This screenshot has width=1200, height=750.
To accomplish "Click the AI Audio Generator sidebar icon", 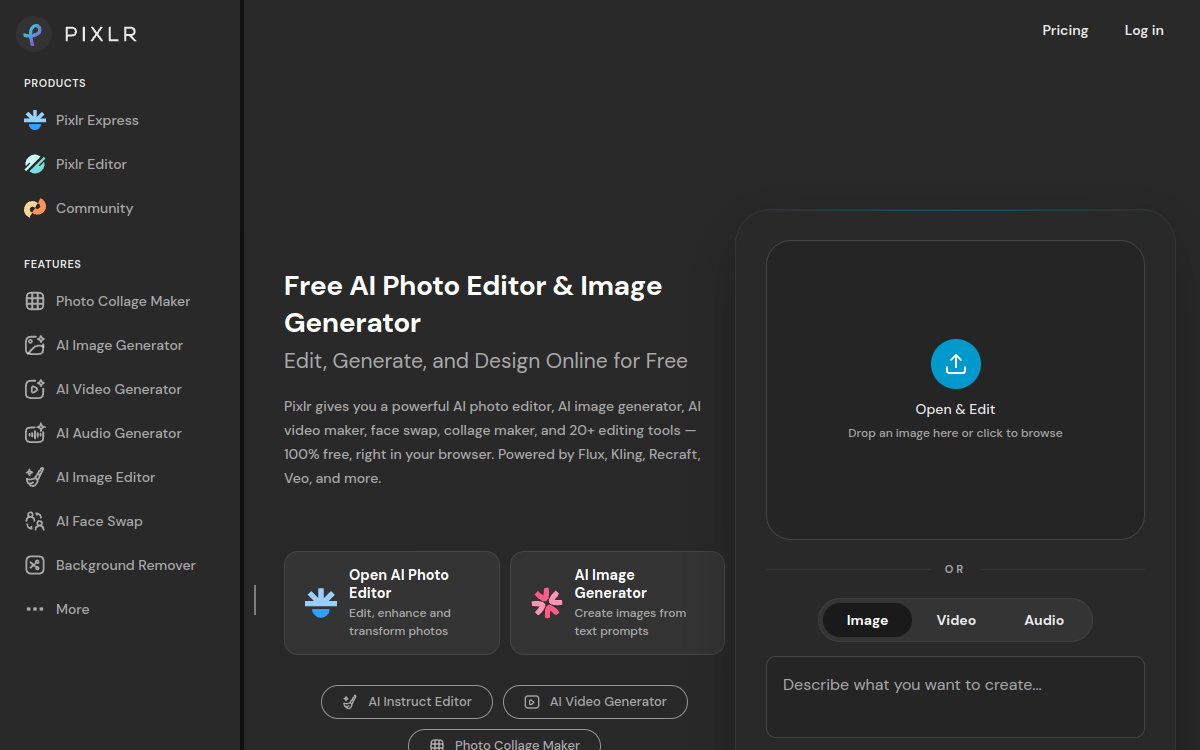I will click(x=35, y=433).
